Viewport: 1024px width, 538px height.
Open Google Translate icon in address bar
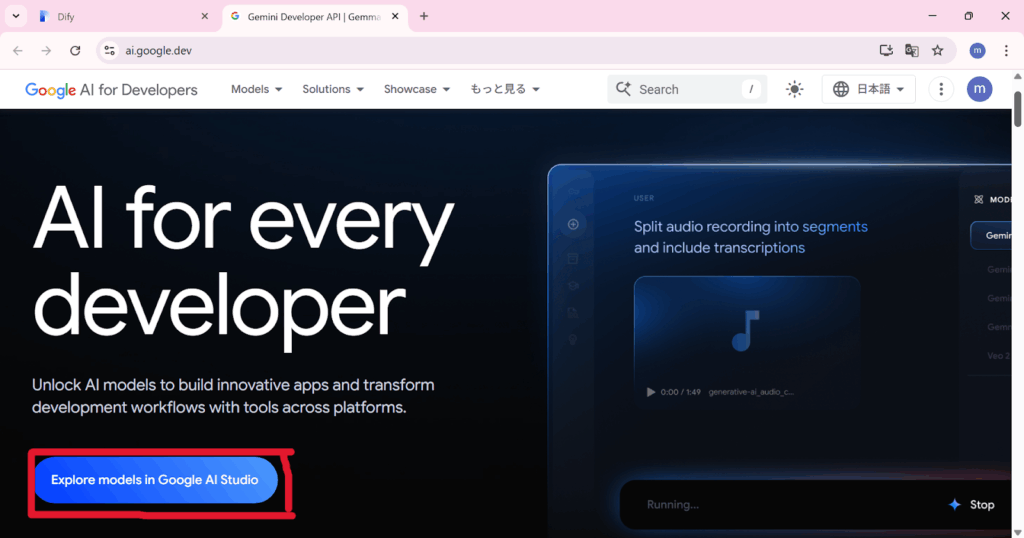click(x=912, y=50)
